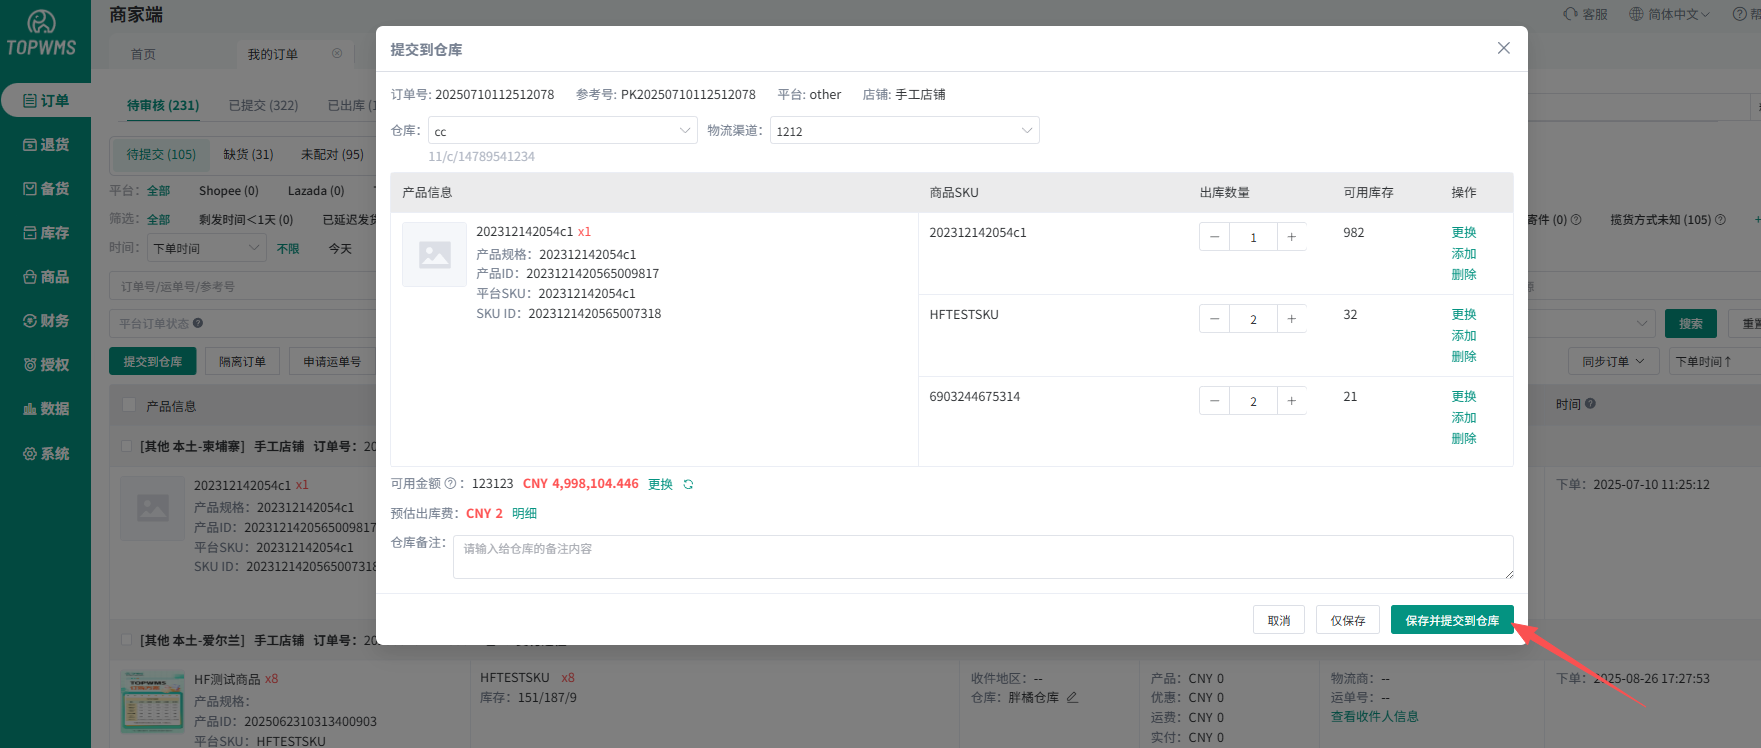The height and width of the screenshot is (748, 1761).
Task: Click the 保存并提交到仓库 button
Action: pyautogui.click(x=1451, y=620)
